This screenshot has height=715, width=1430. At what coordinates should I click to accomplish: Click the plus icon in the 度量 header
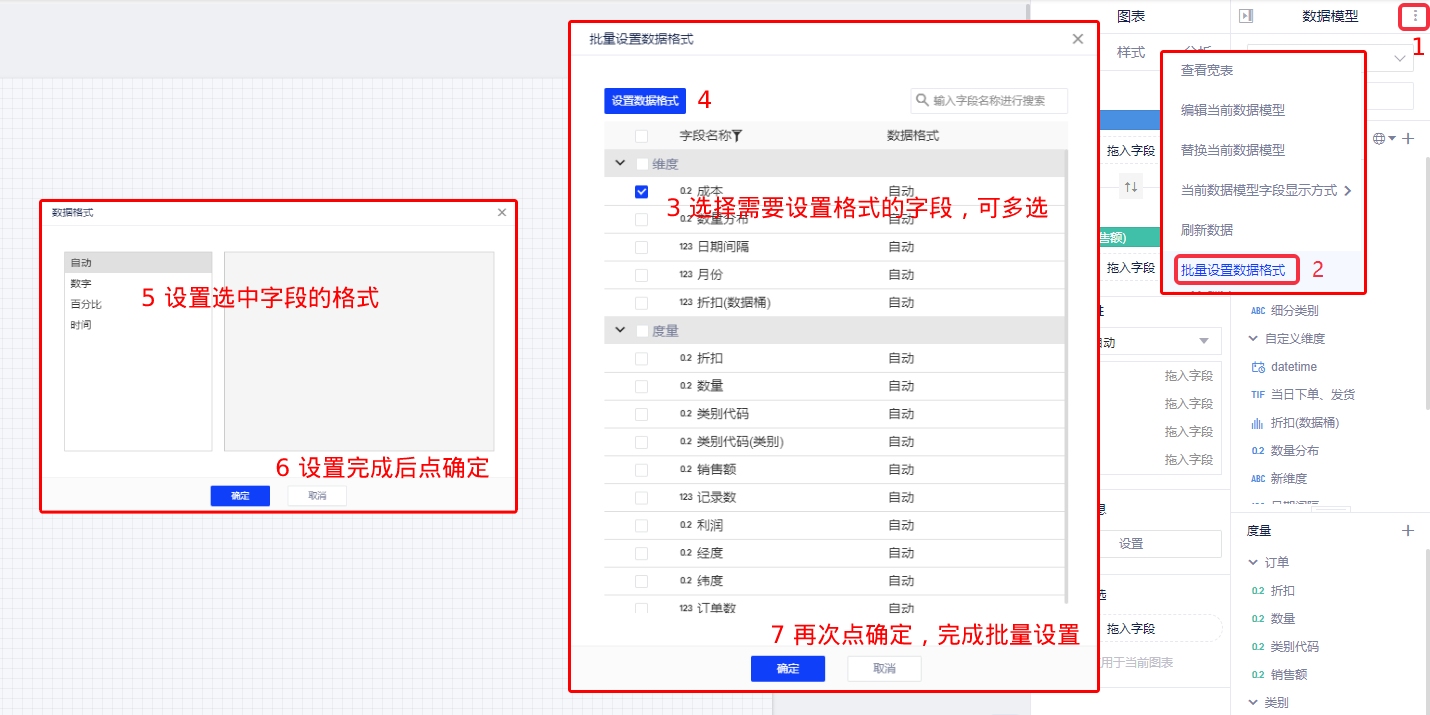(x=1408, y=531)
